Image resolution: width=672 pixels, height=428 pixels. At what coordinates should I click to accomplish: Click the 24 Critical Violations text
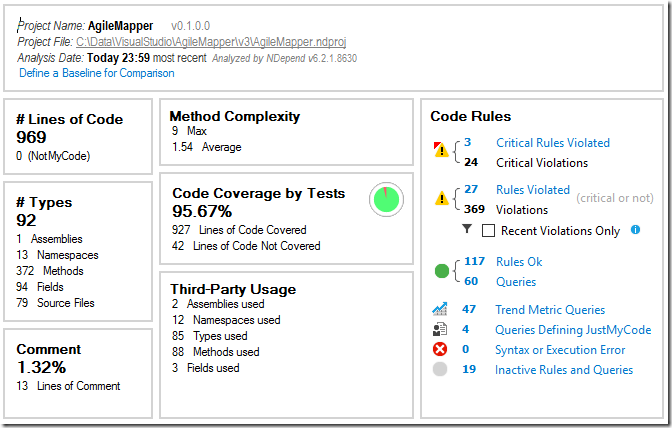pos(526,162)
